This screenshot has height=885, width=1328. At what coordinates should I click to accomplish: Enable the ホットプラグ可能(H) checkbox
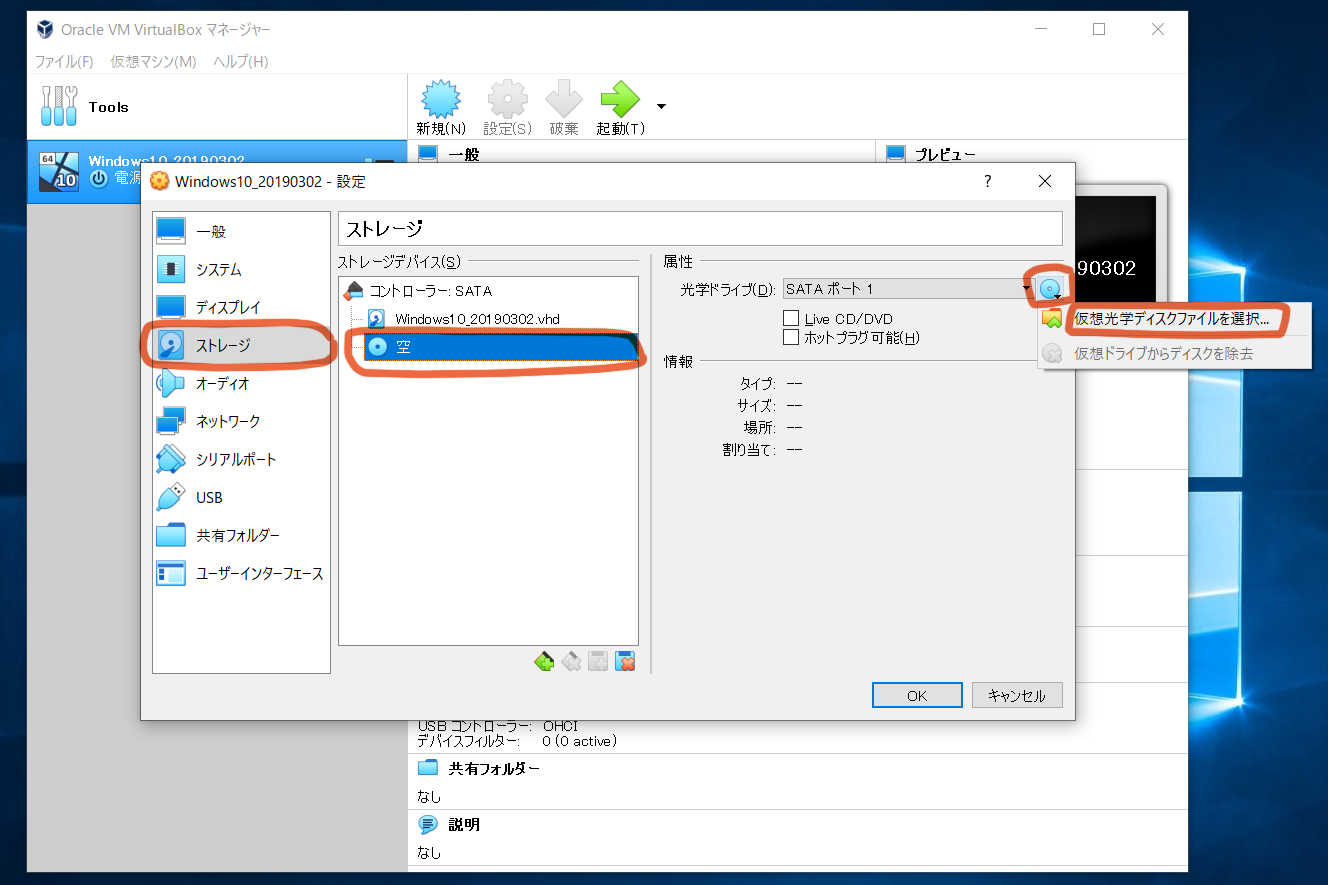pos(791,338)
